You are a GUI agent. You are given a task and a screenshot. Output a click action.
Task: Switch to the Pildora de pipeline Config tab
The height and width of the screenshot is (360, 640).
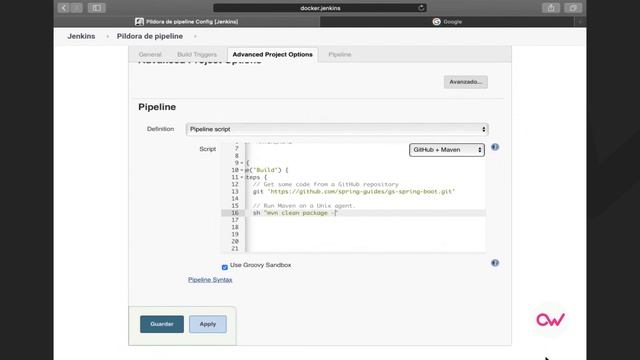[x=187, y=22]
